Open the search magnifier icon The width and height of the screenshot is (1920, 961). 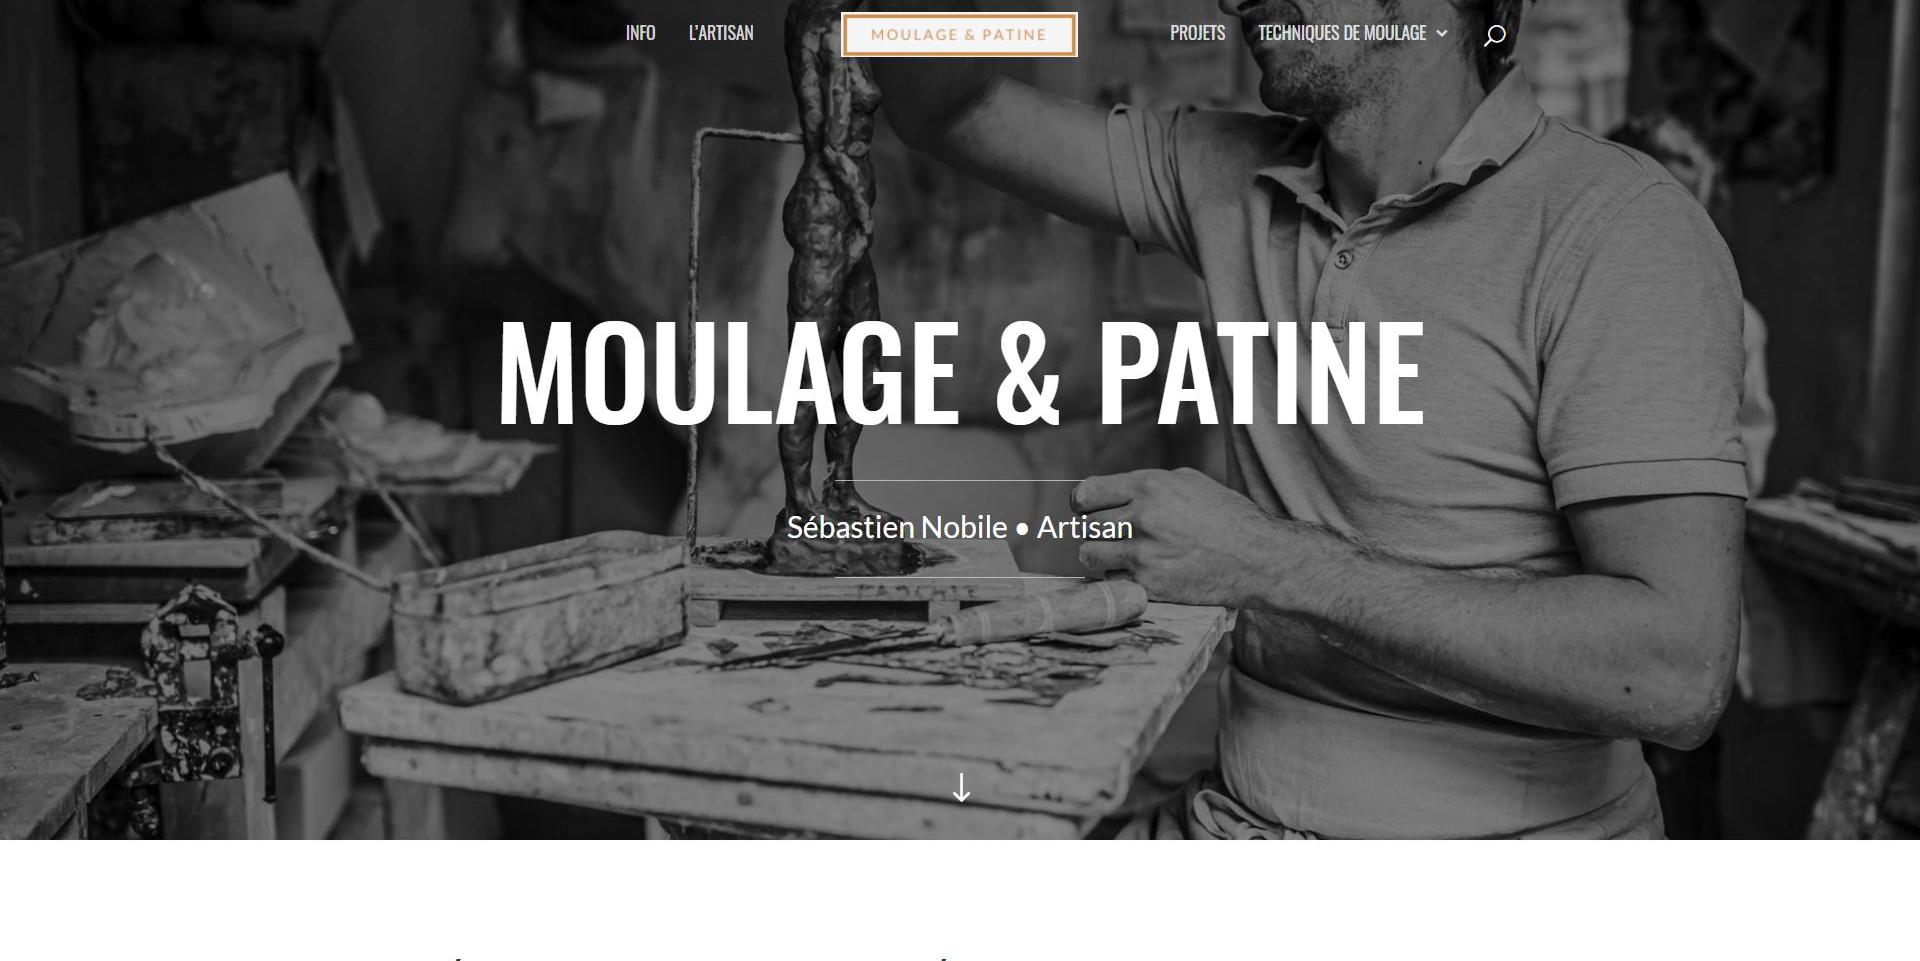[x=1494, y=36]
